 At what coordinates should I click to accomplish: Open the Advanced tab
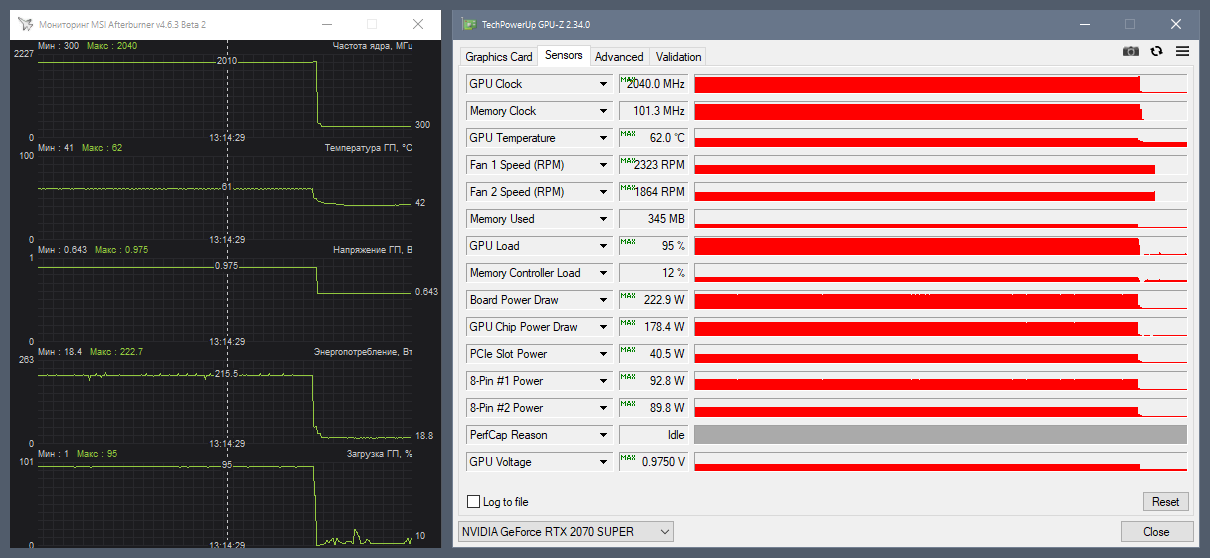(x=619, y=57)
